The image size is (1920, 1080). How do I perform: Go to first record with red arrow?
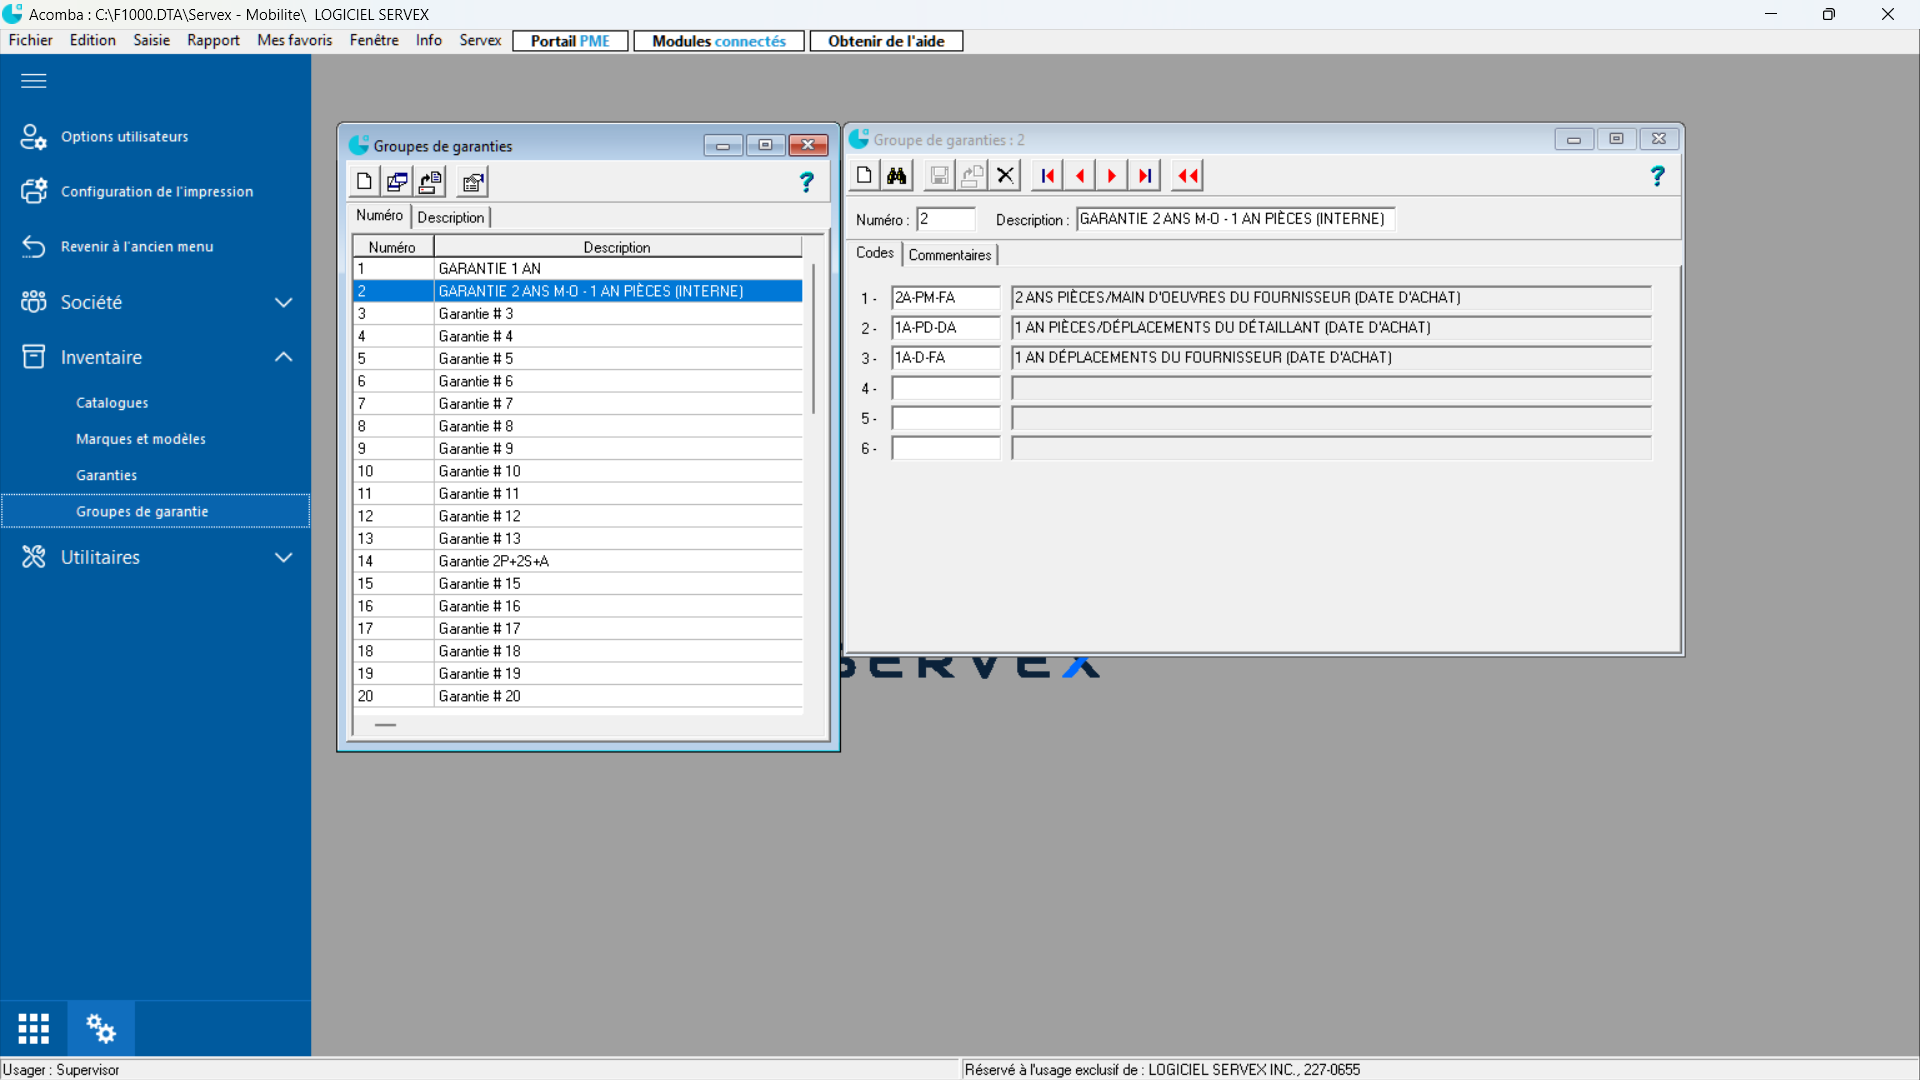click(1047, 176)
